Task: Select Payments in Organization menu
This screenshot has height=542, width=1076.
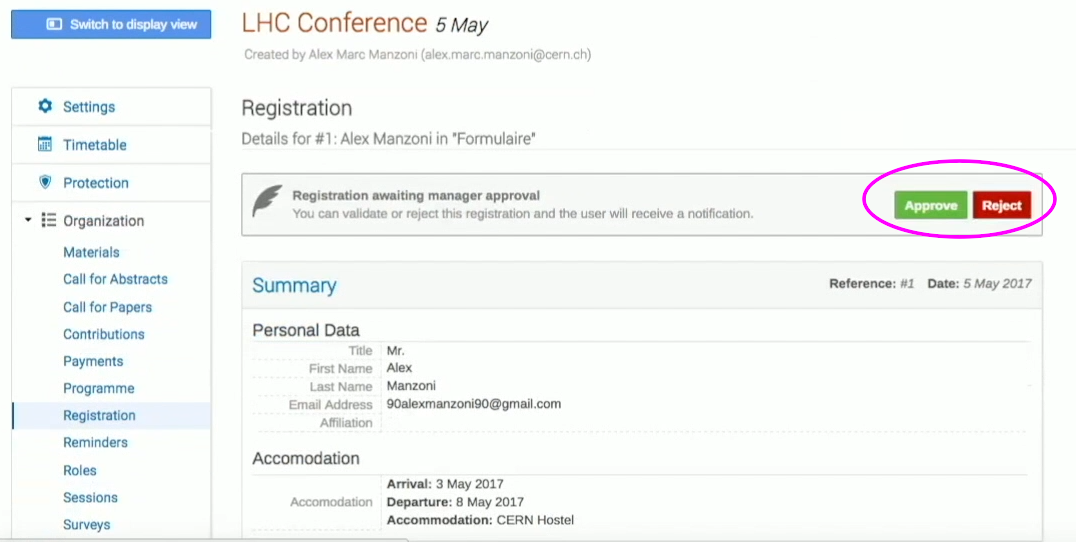Action: point(93,362)
